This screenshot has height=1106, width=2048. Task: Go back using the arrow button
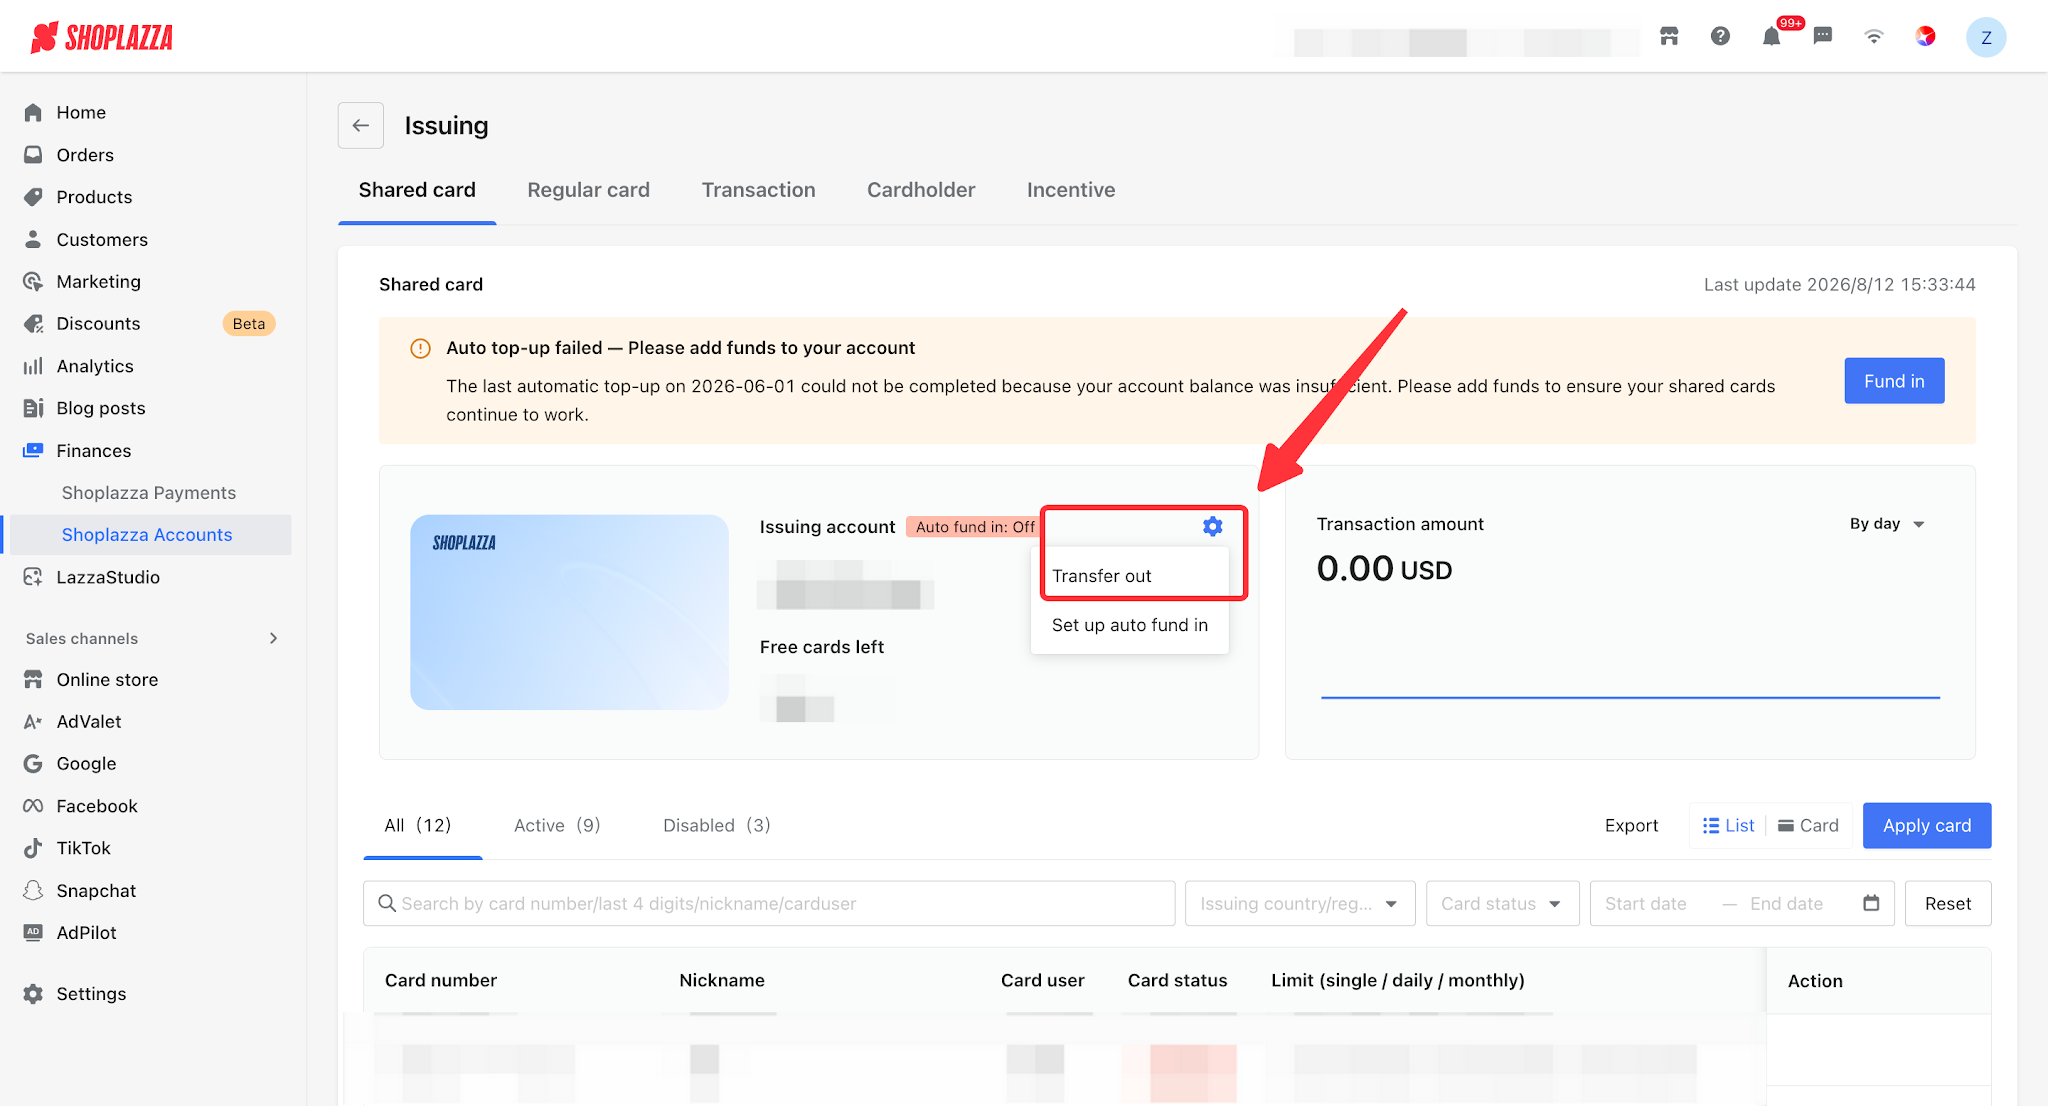pos(361,125)
